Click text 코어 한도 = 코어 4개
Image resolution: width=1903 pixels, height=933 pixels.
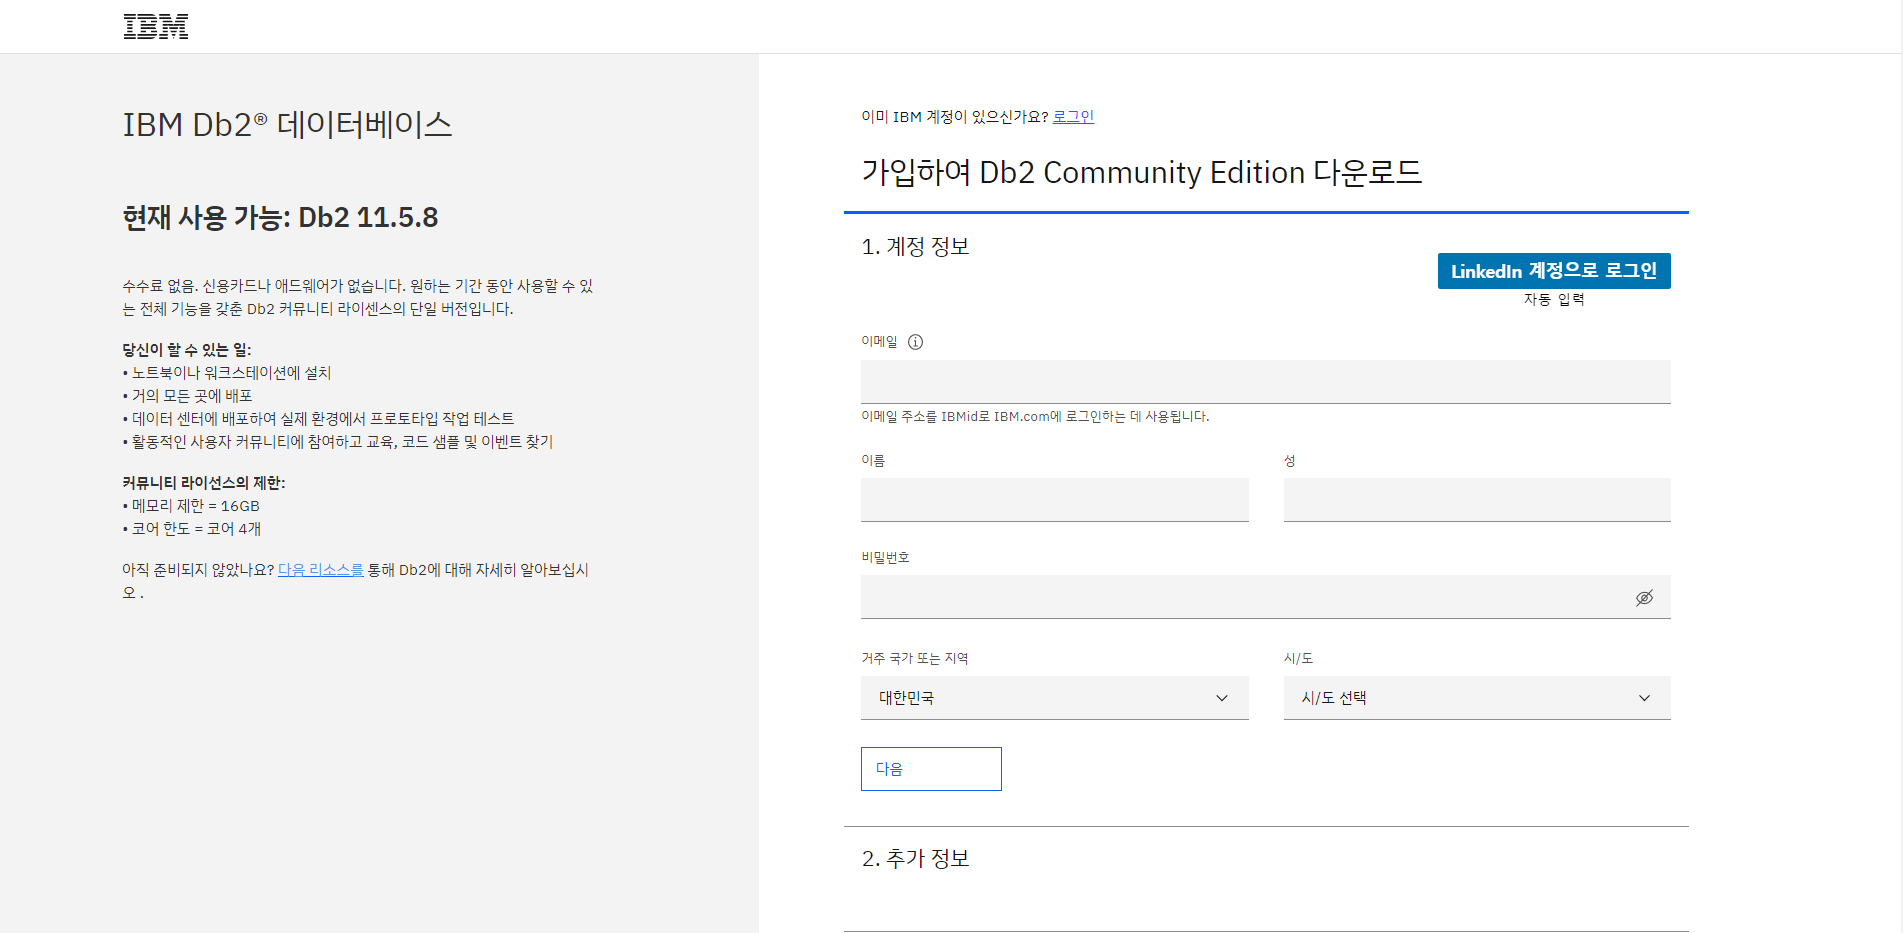coord(196,529)
